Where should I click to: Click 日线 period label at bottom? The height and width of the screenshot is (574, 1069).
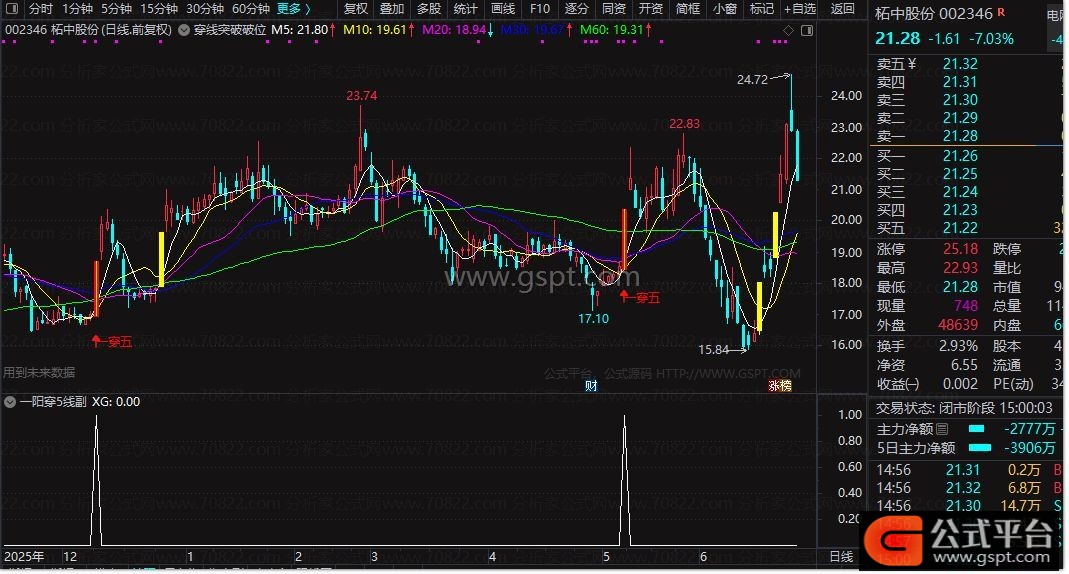click(x=841, y=556)
